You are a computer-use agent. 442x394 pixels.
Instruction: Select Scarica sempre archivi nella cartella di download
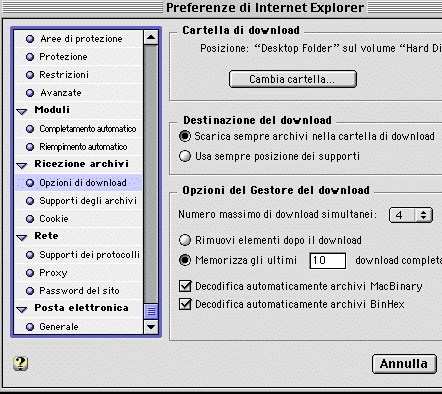tap(185, 136)
